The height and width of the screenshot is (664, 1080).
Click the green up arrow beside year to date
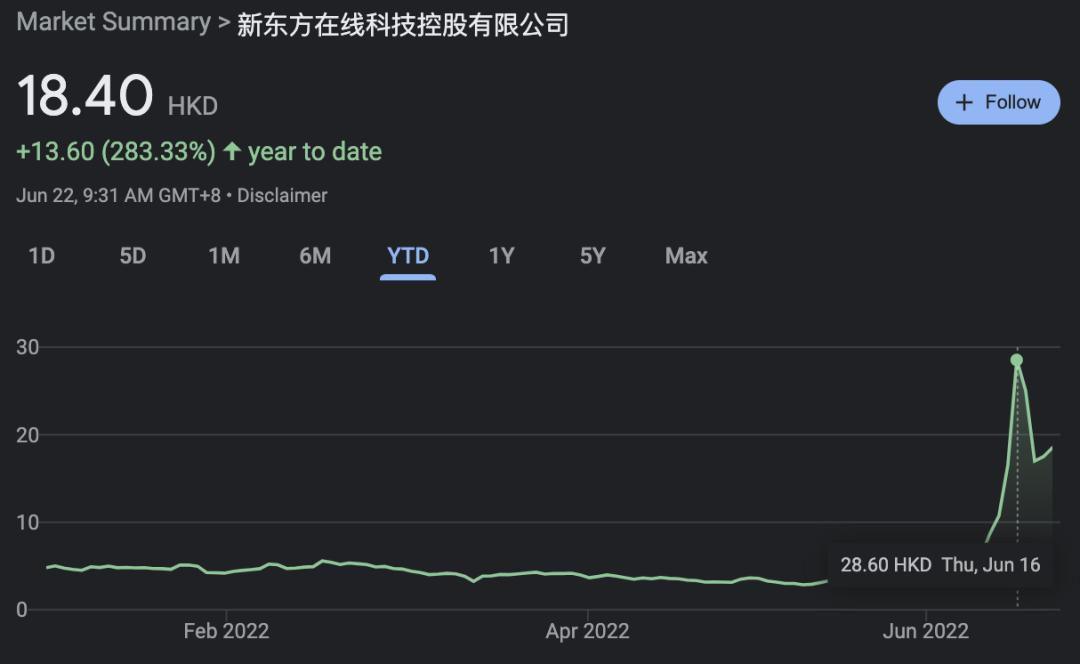point(232,152)
